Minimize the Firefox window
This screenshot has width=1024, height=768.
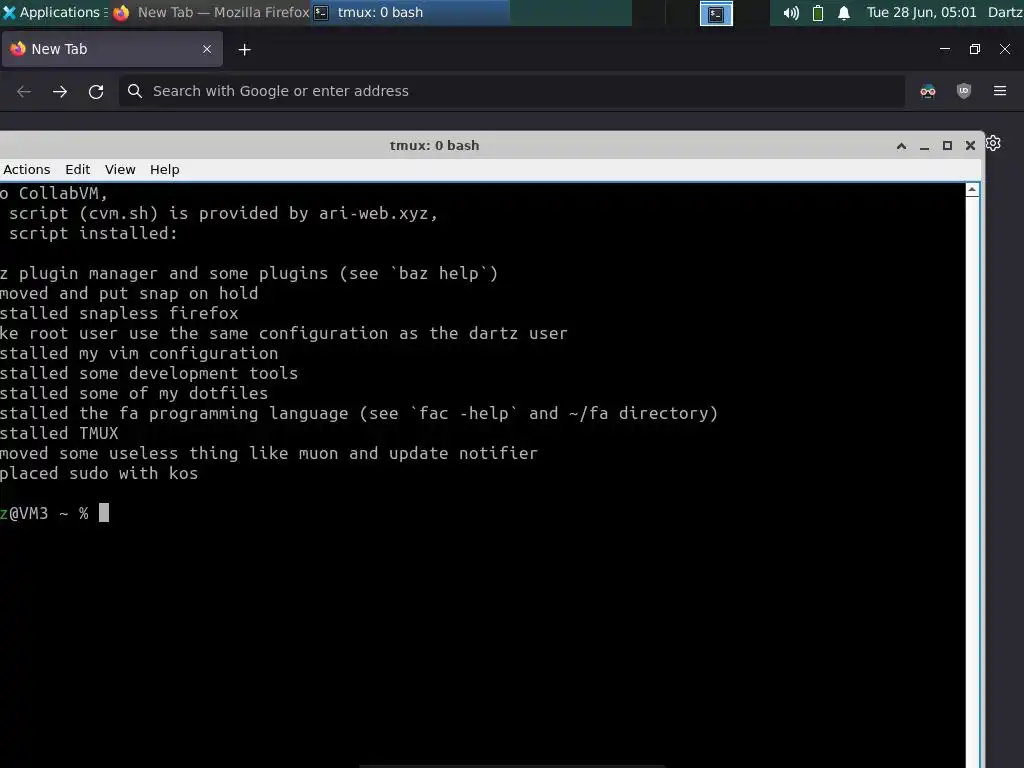pos(944,49)
